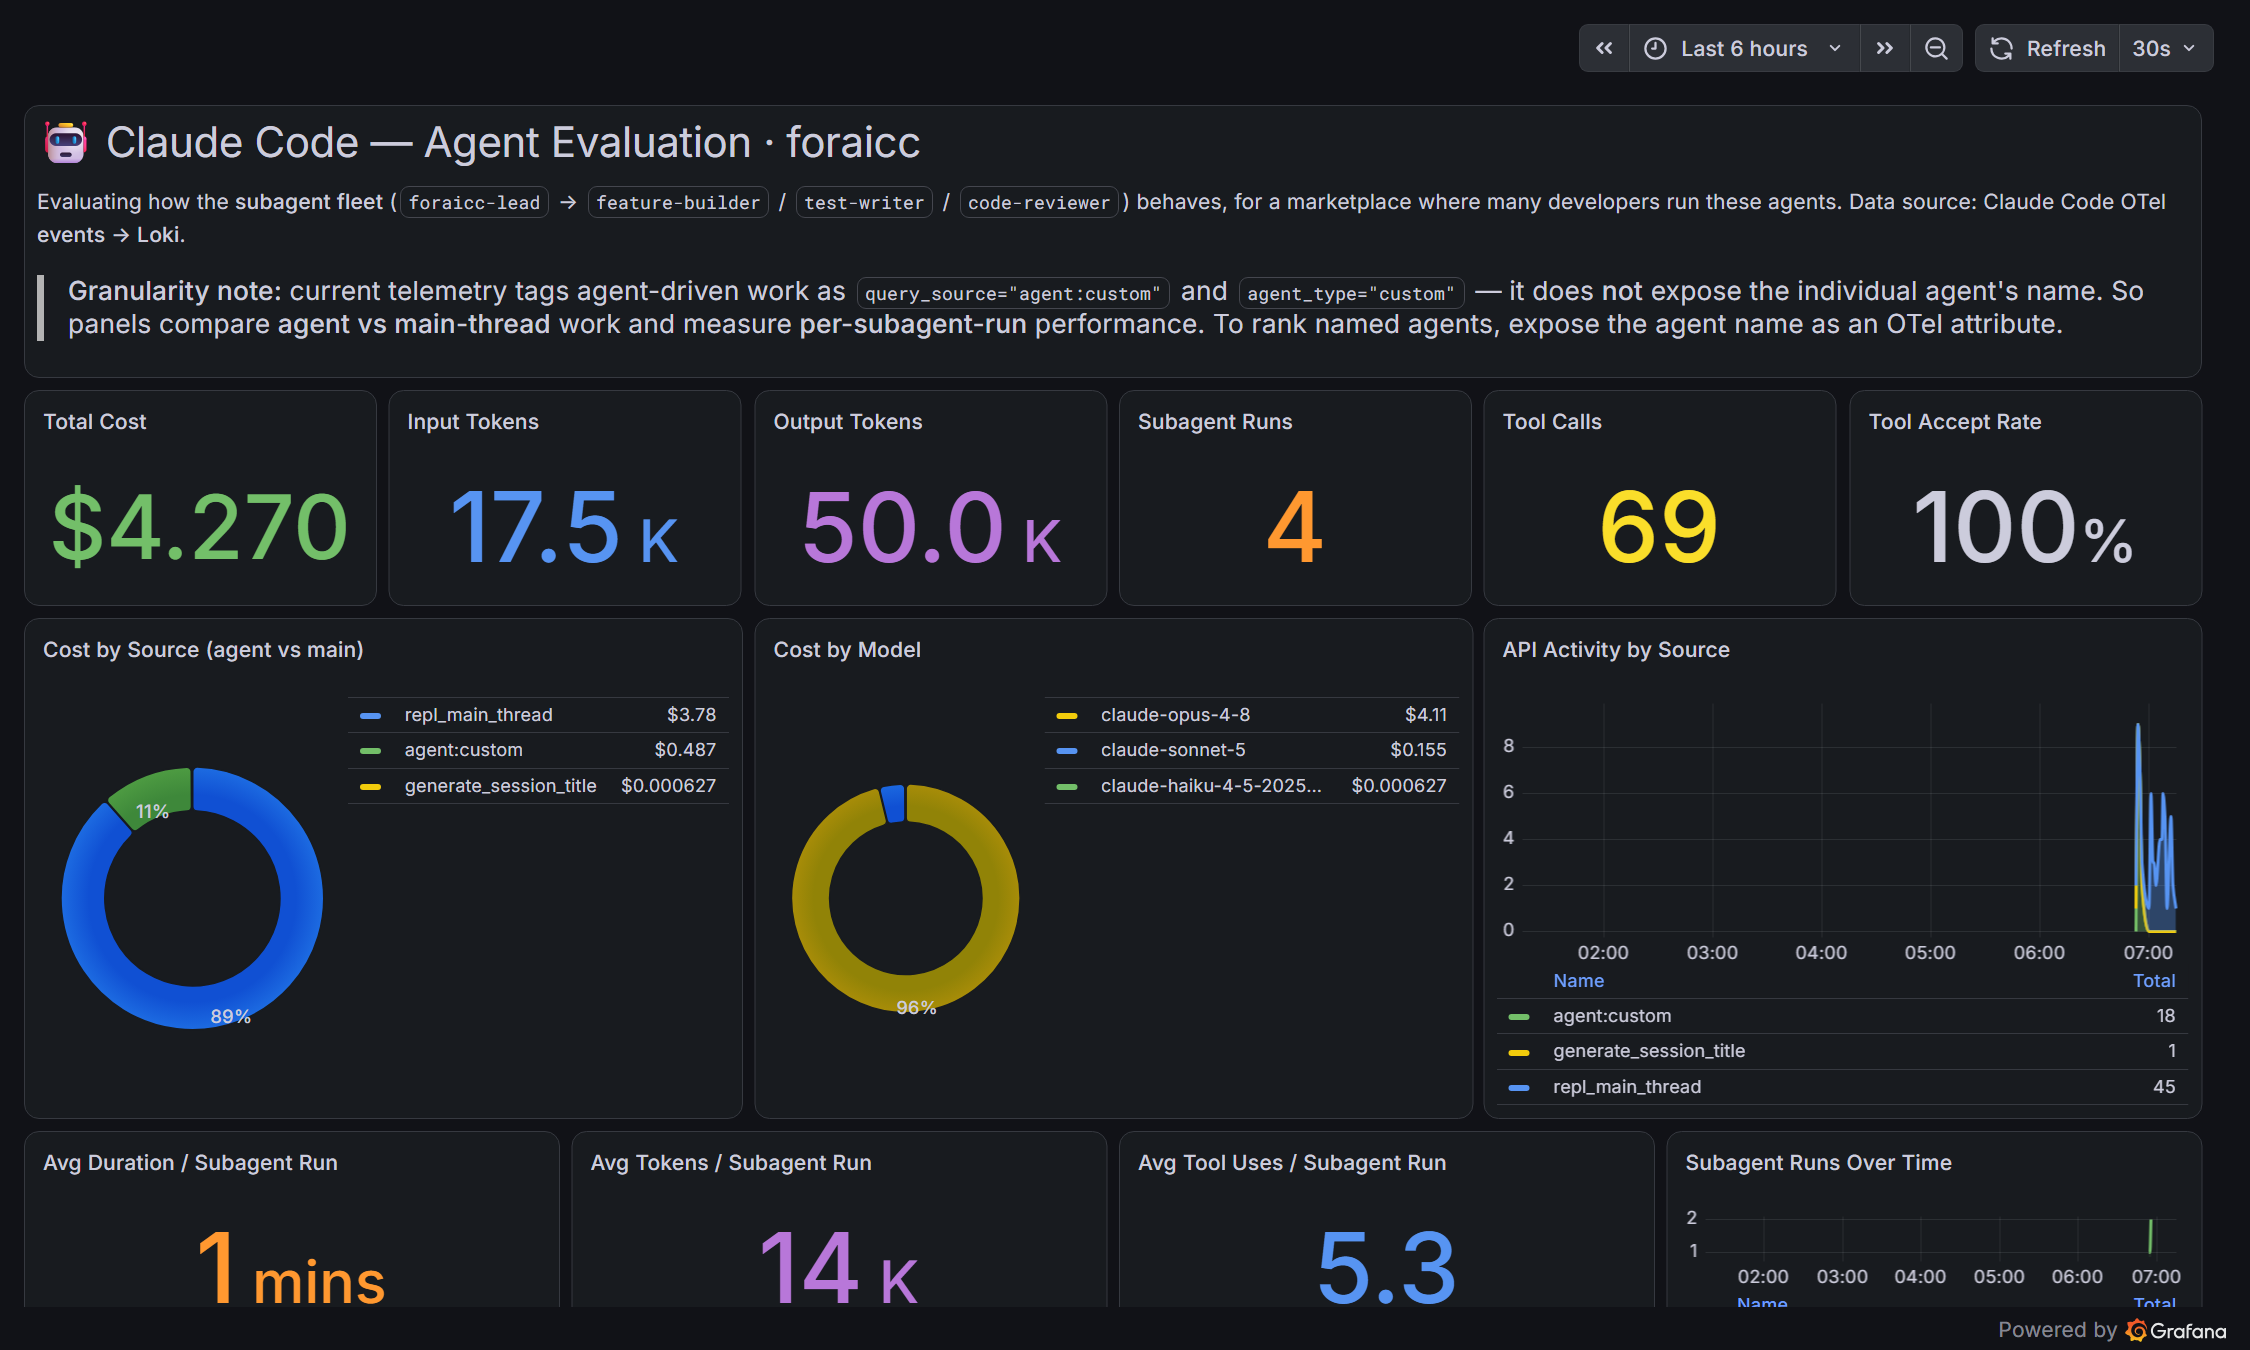Click green swatch beside agent:custom in API legend
This screenshot has width=2250, height=1350.
pyautogui.click(x=1519, y=1017)
